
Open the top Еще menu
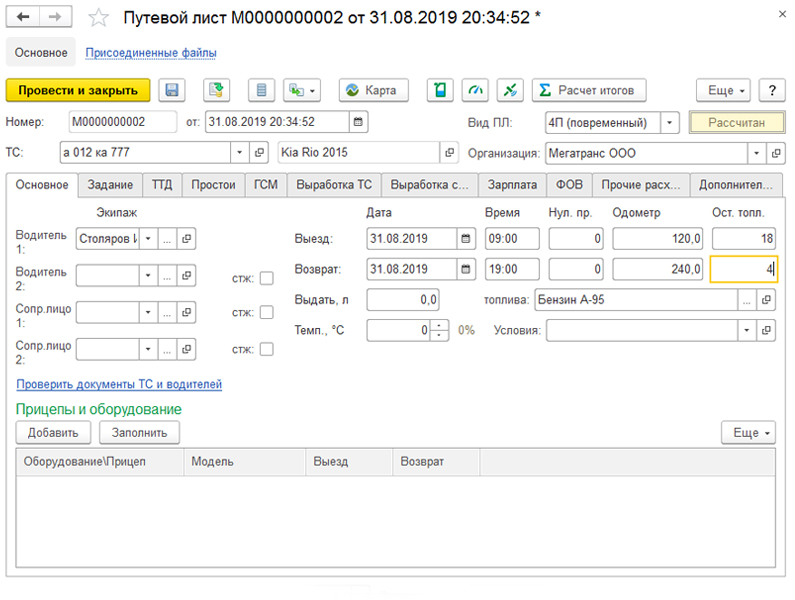tap(724, 90)
